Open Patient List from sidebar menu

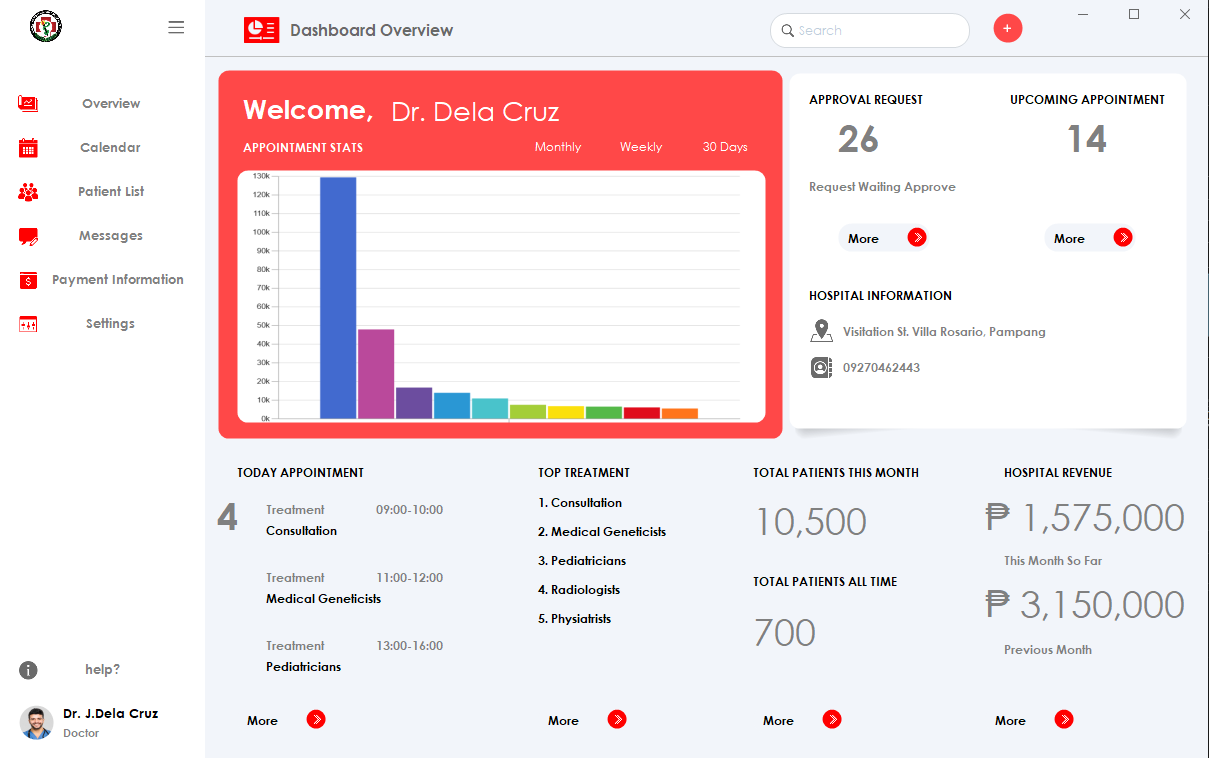tap(111, 192)
